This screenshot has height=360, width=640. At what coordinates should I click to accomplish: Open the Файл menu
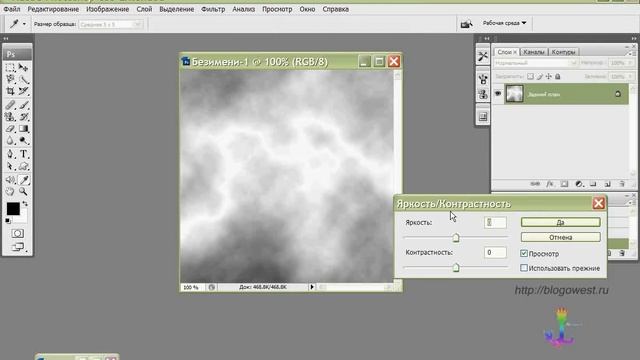(x=12, y=9)
